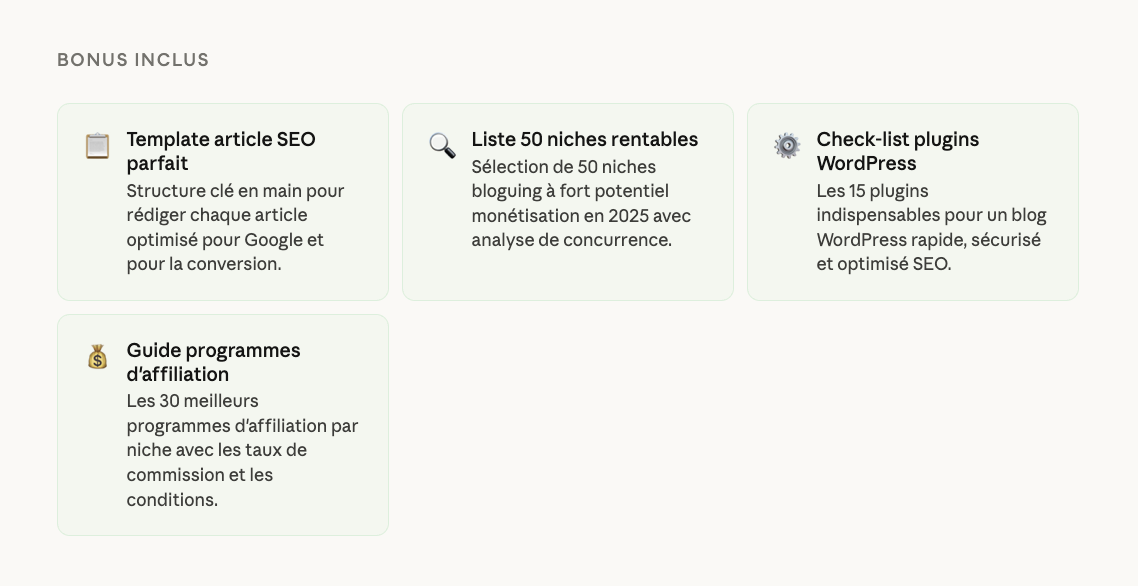Select the WordPress plugins checklist card
Screen dimensions: 1138x586
912,285
